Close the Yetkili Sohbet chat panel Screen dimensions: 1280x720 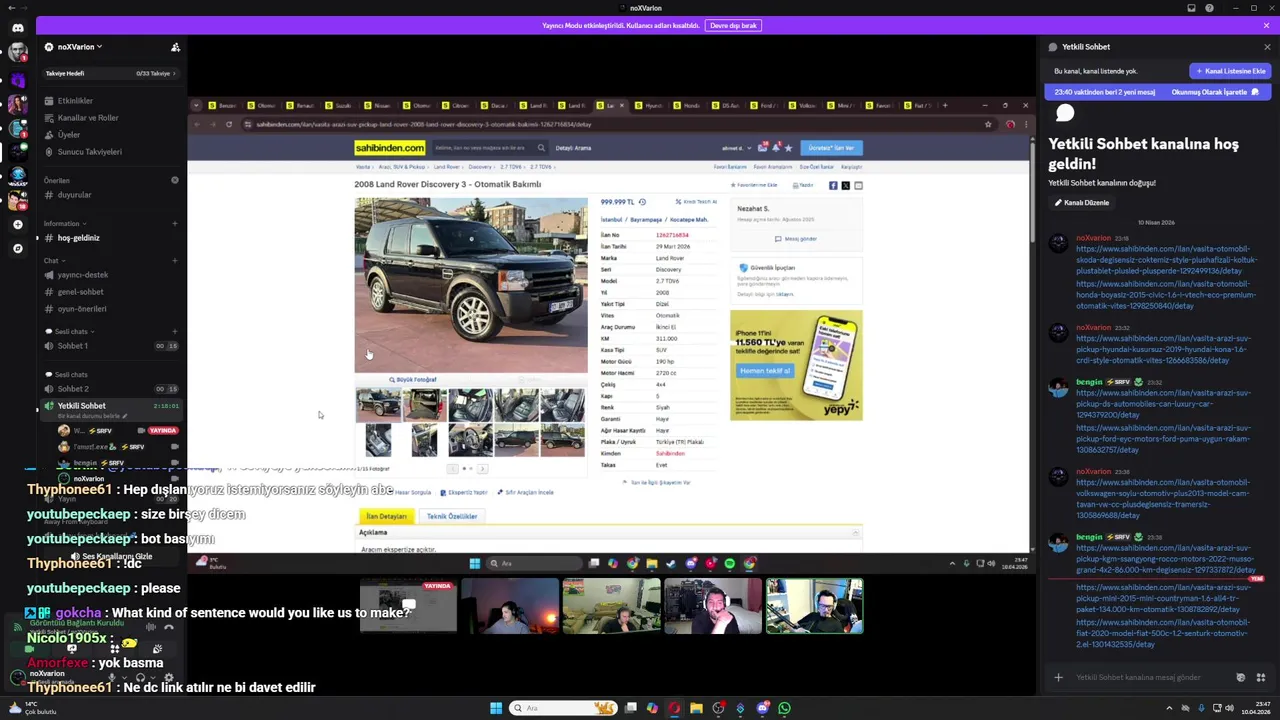(x=1267, y=47)
